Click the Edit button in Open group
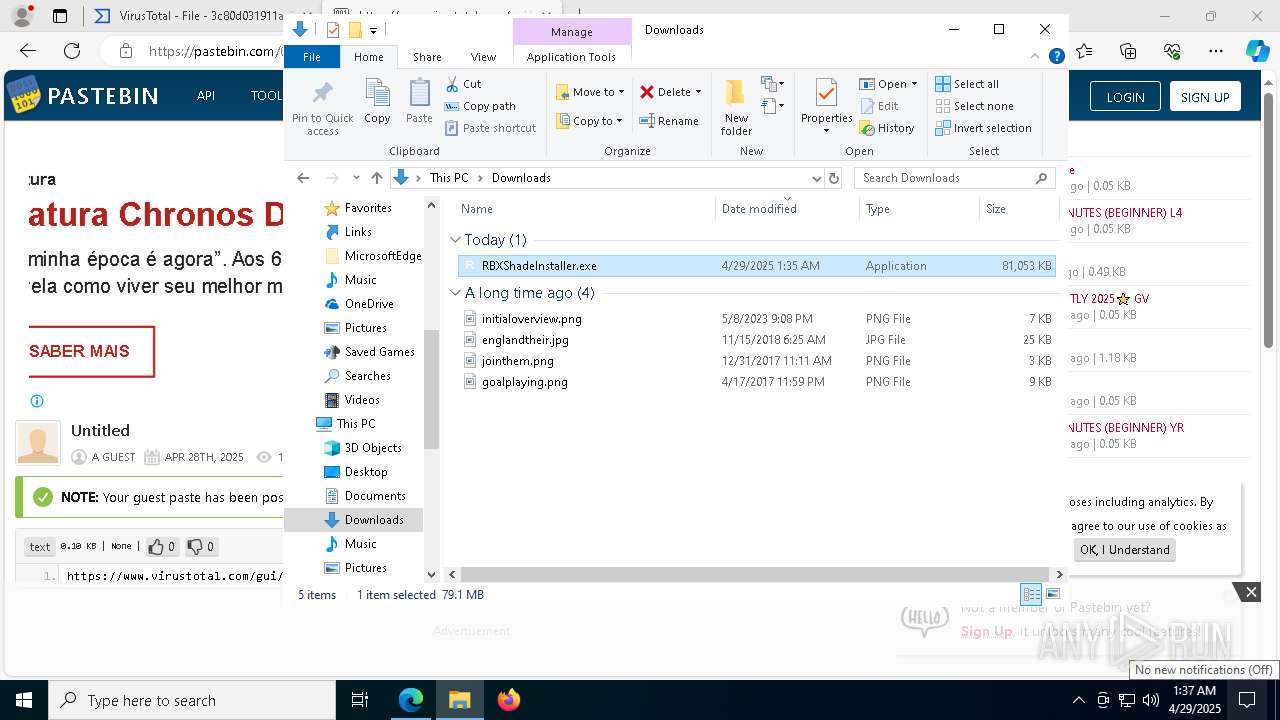 tap(879, 106)
